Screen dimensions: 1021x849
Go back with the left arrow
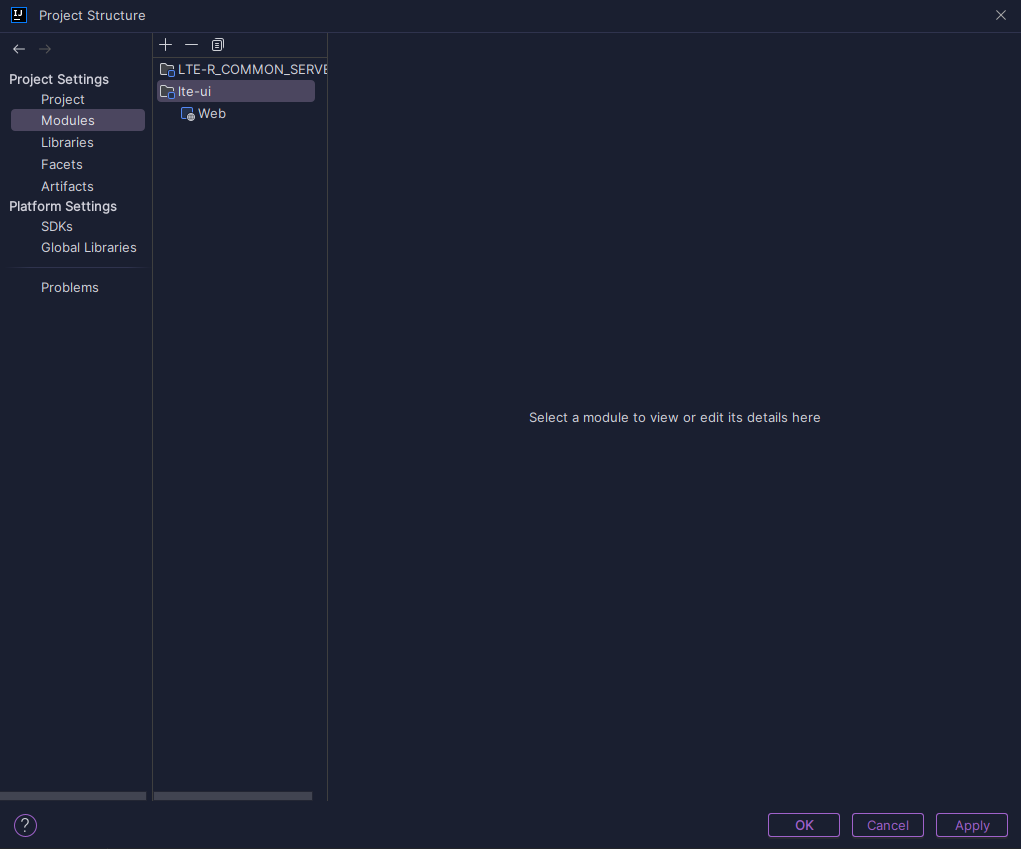[x=19, y=49]
